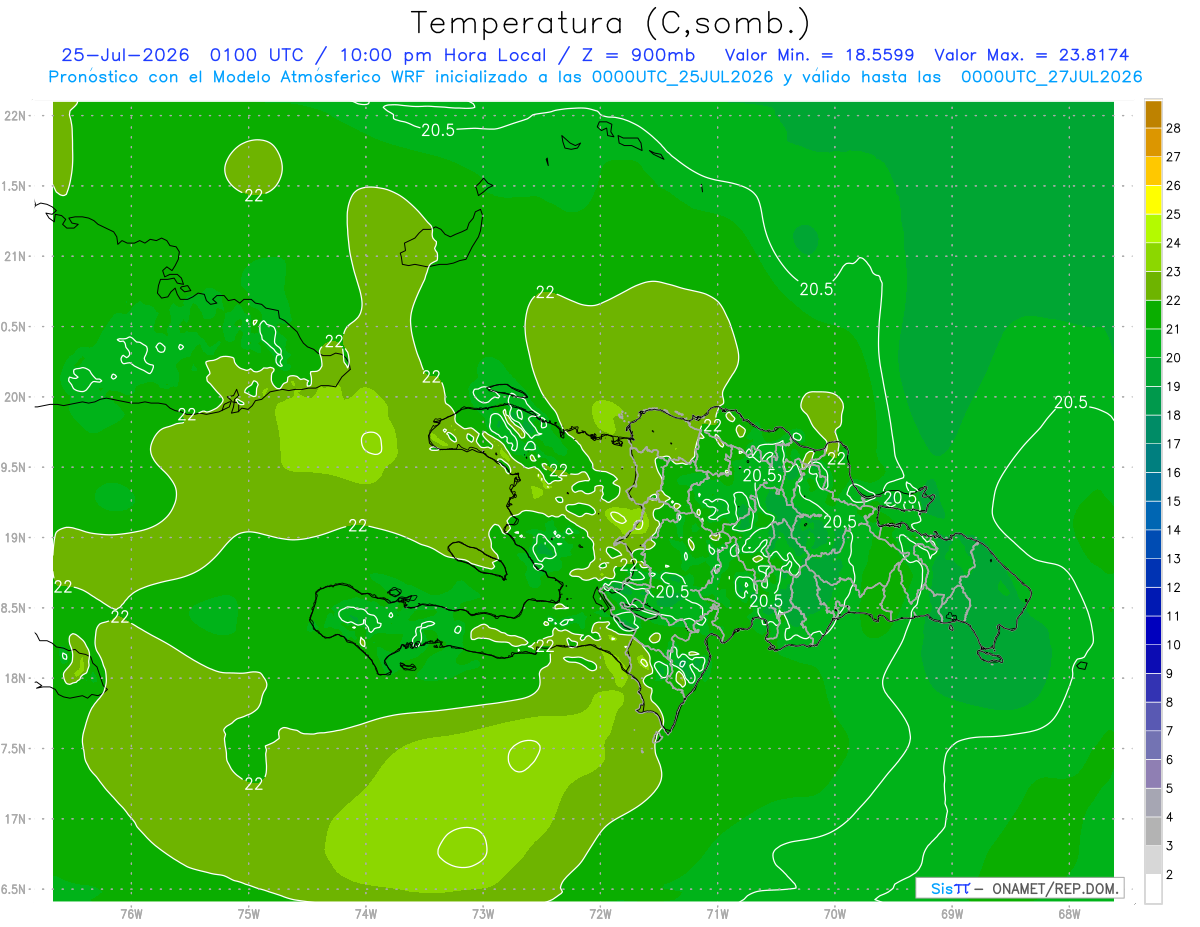Click the gray swatch between legend values 3 and 4
The image size is (1200, 927).
[x=1153, y=831]
